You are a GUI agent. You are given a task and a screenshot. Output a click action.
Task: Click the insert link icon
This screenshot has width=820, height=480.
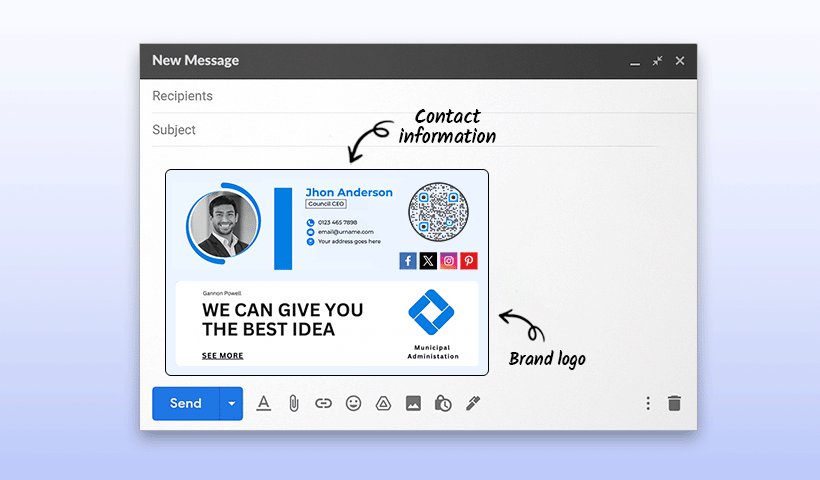[x=323, y=403]
